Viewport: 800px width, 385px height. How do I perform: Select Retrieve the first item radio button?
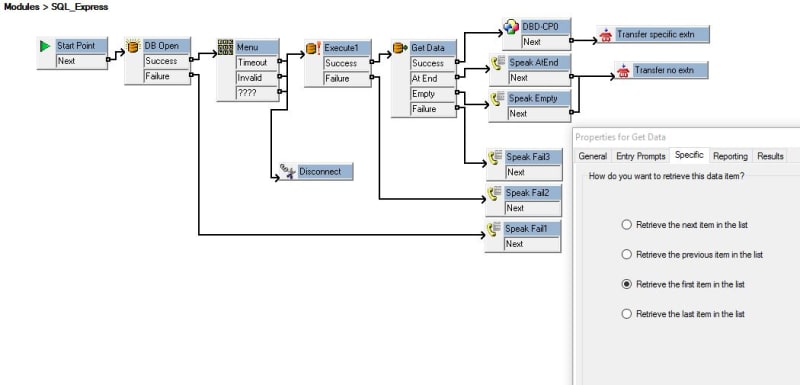[627, 284]
